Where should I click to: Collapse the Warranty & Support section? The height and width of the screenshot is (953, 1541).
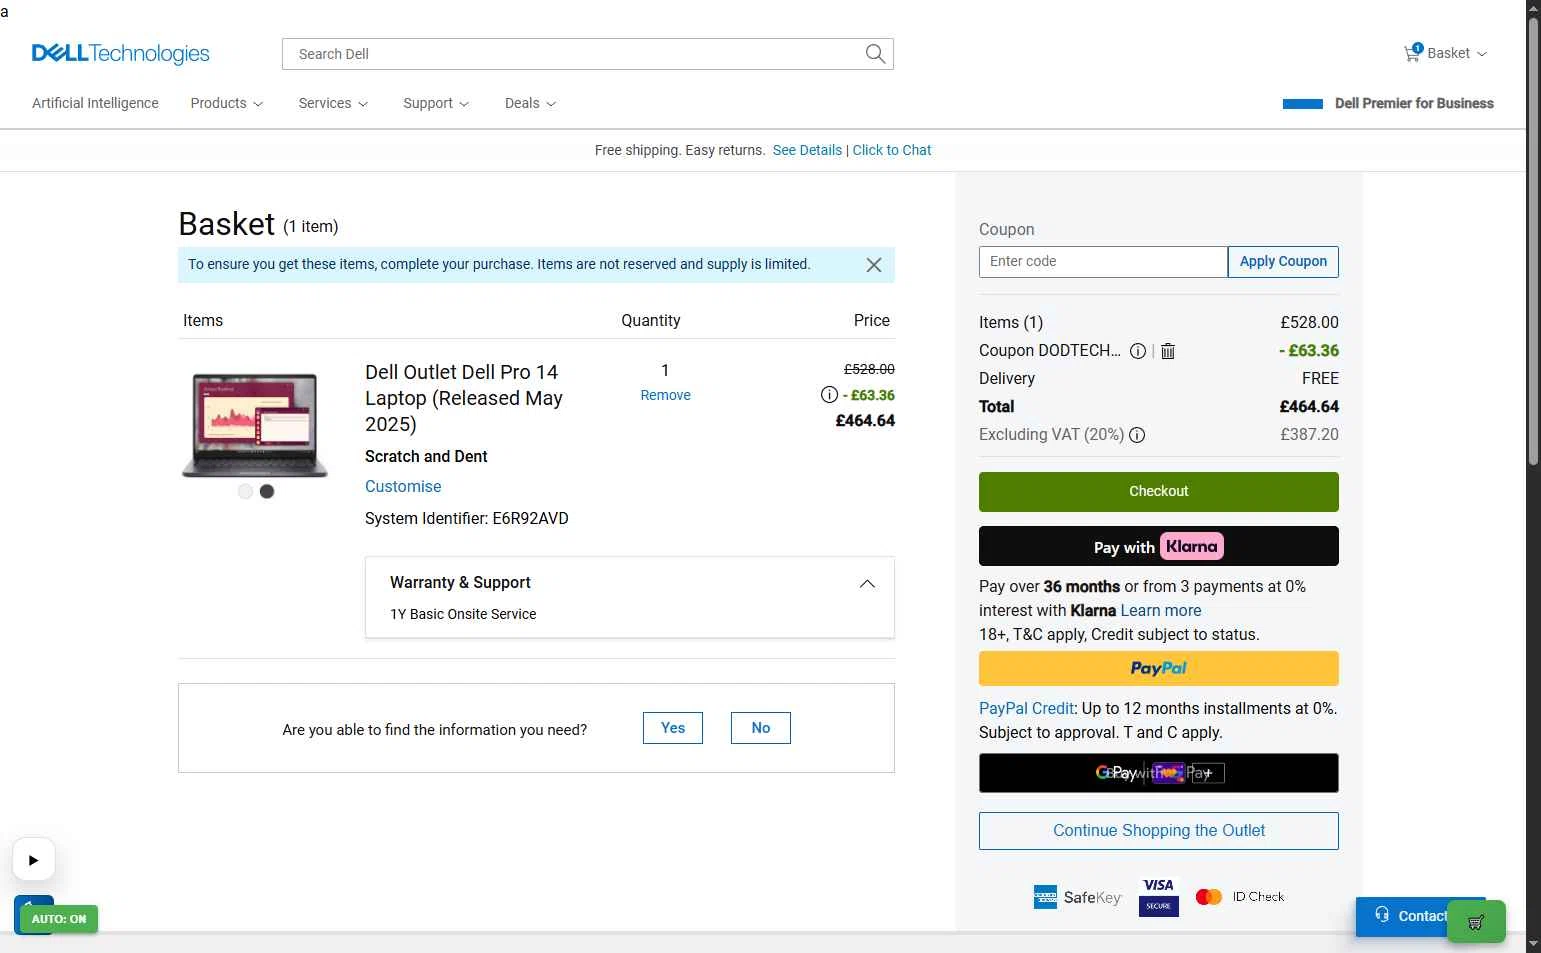coord(867,584)
